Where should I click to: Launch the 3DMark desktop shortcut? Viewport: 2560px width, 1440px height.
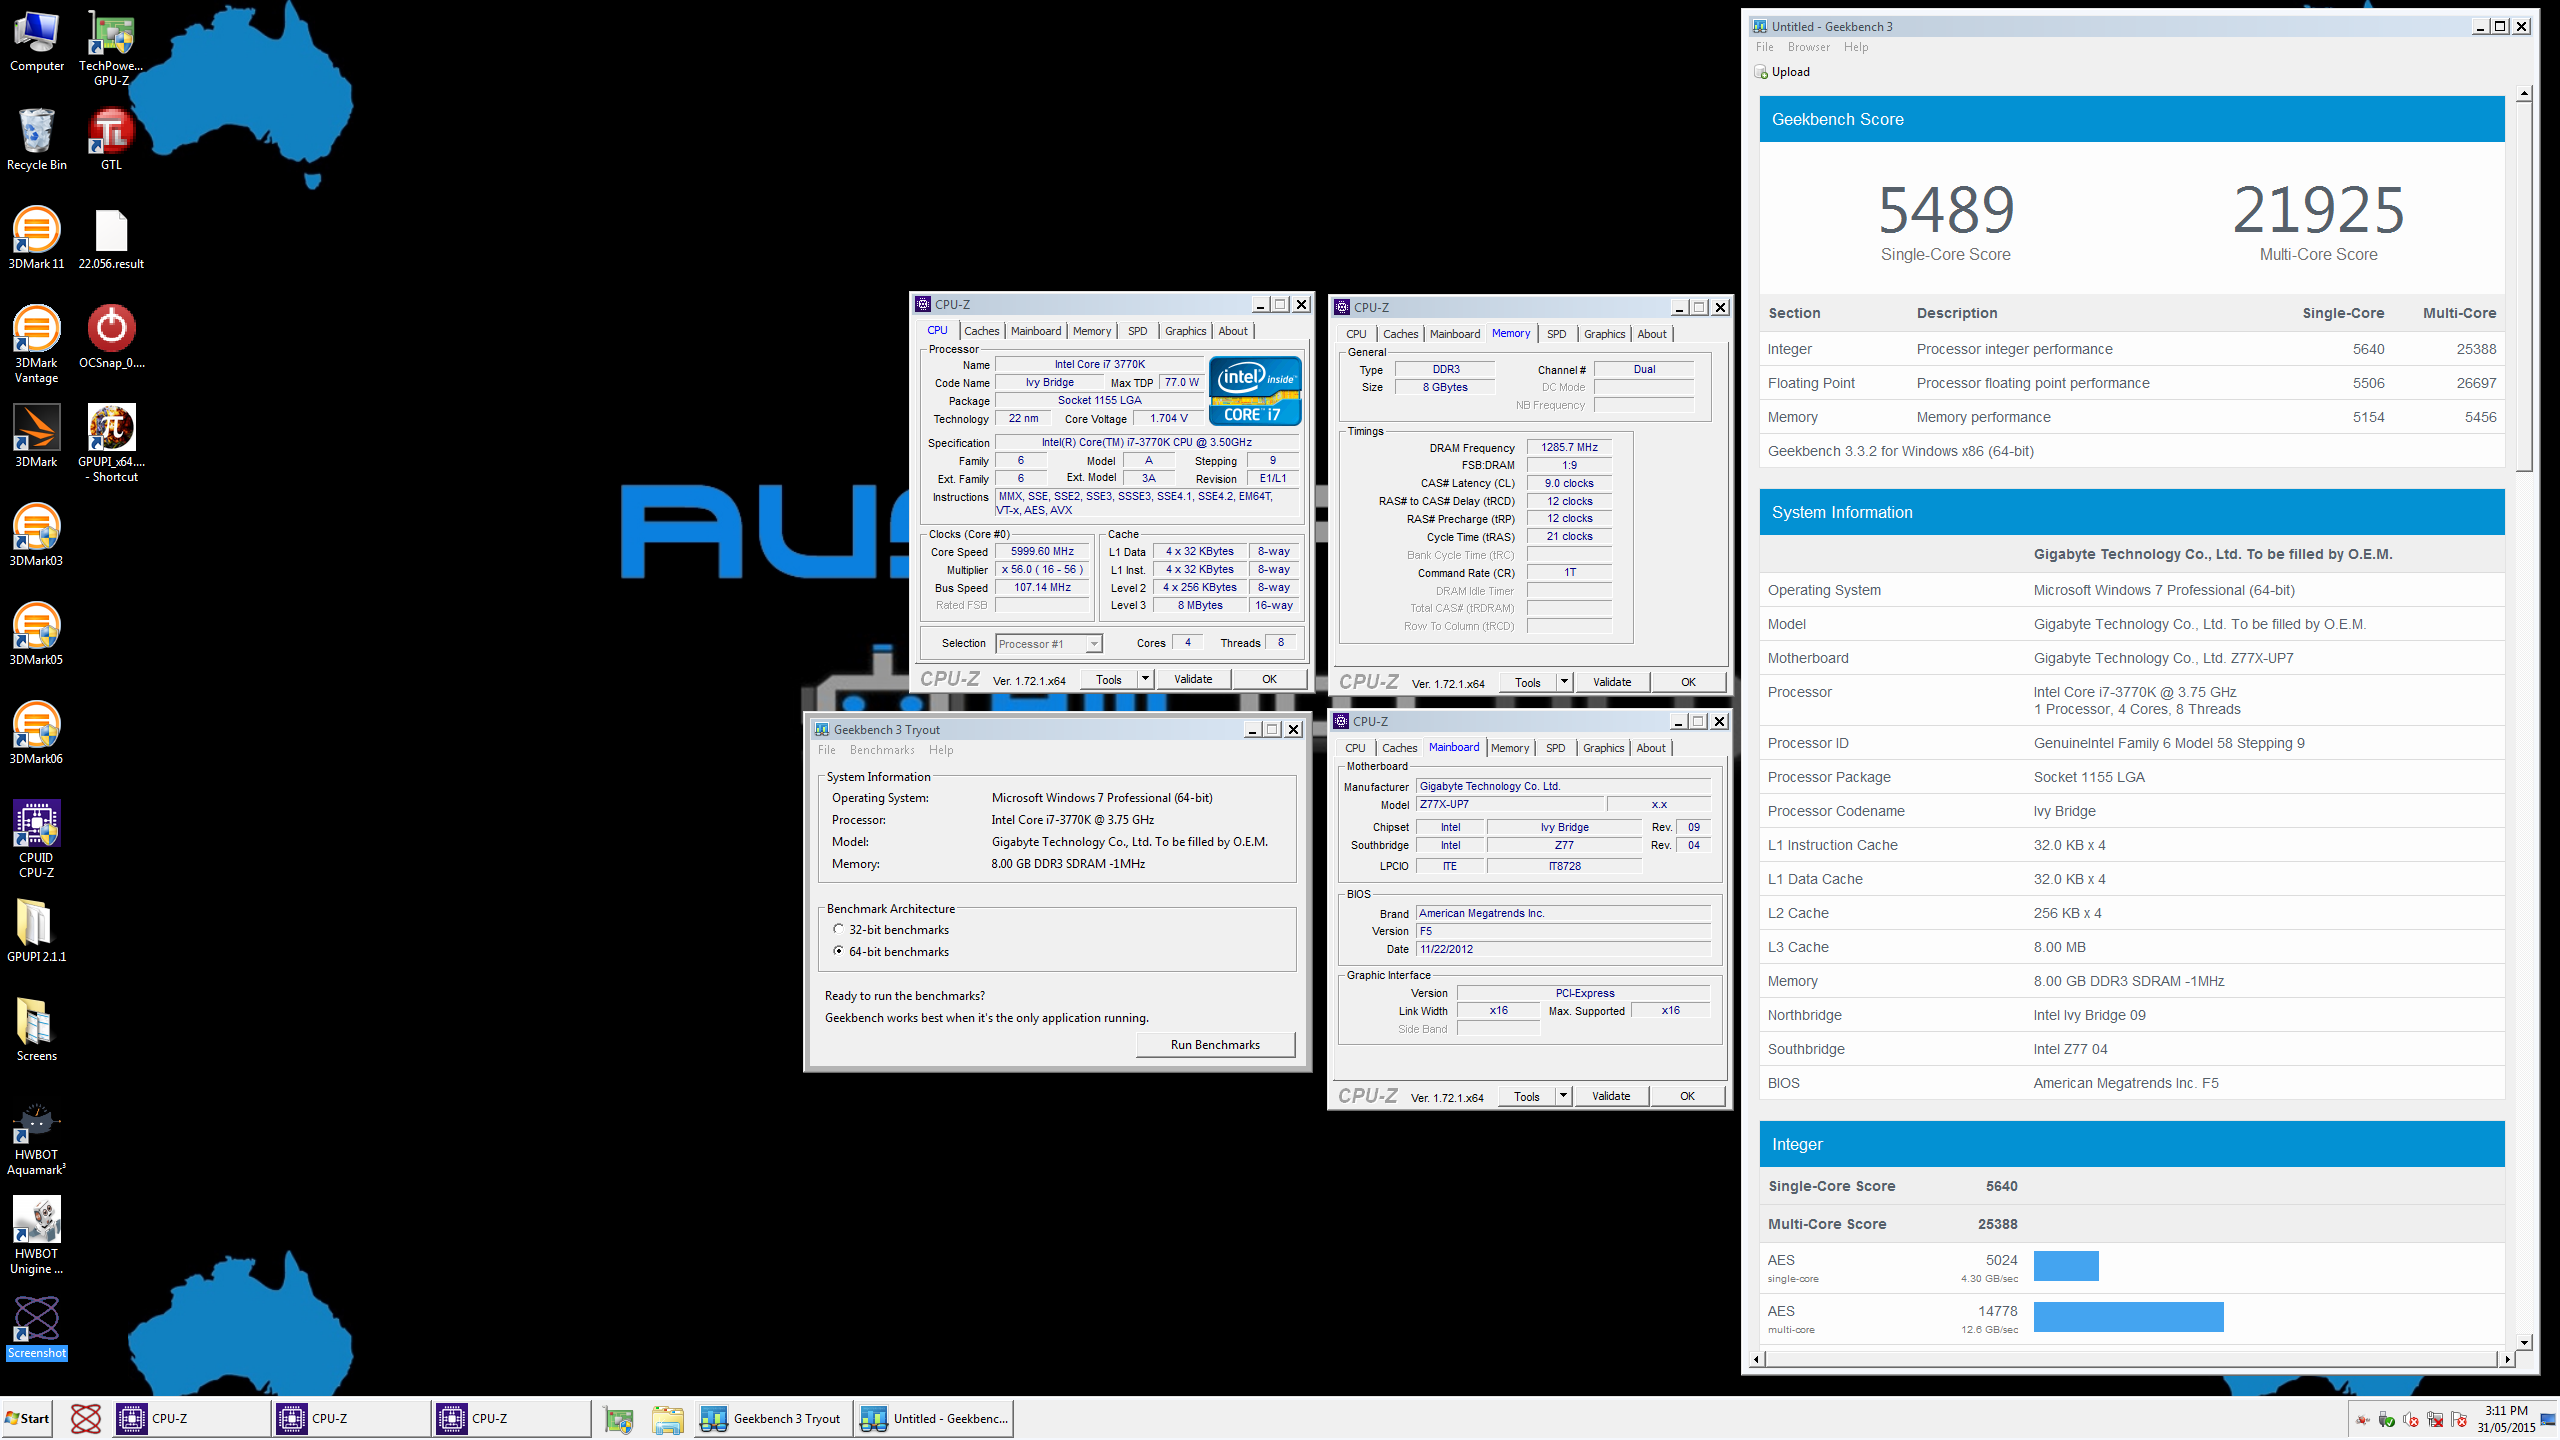37,436
